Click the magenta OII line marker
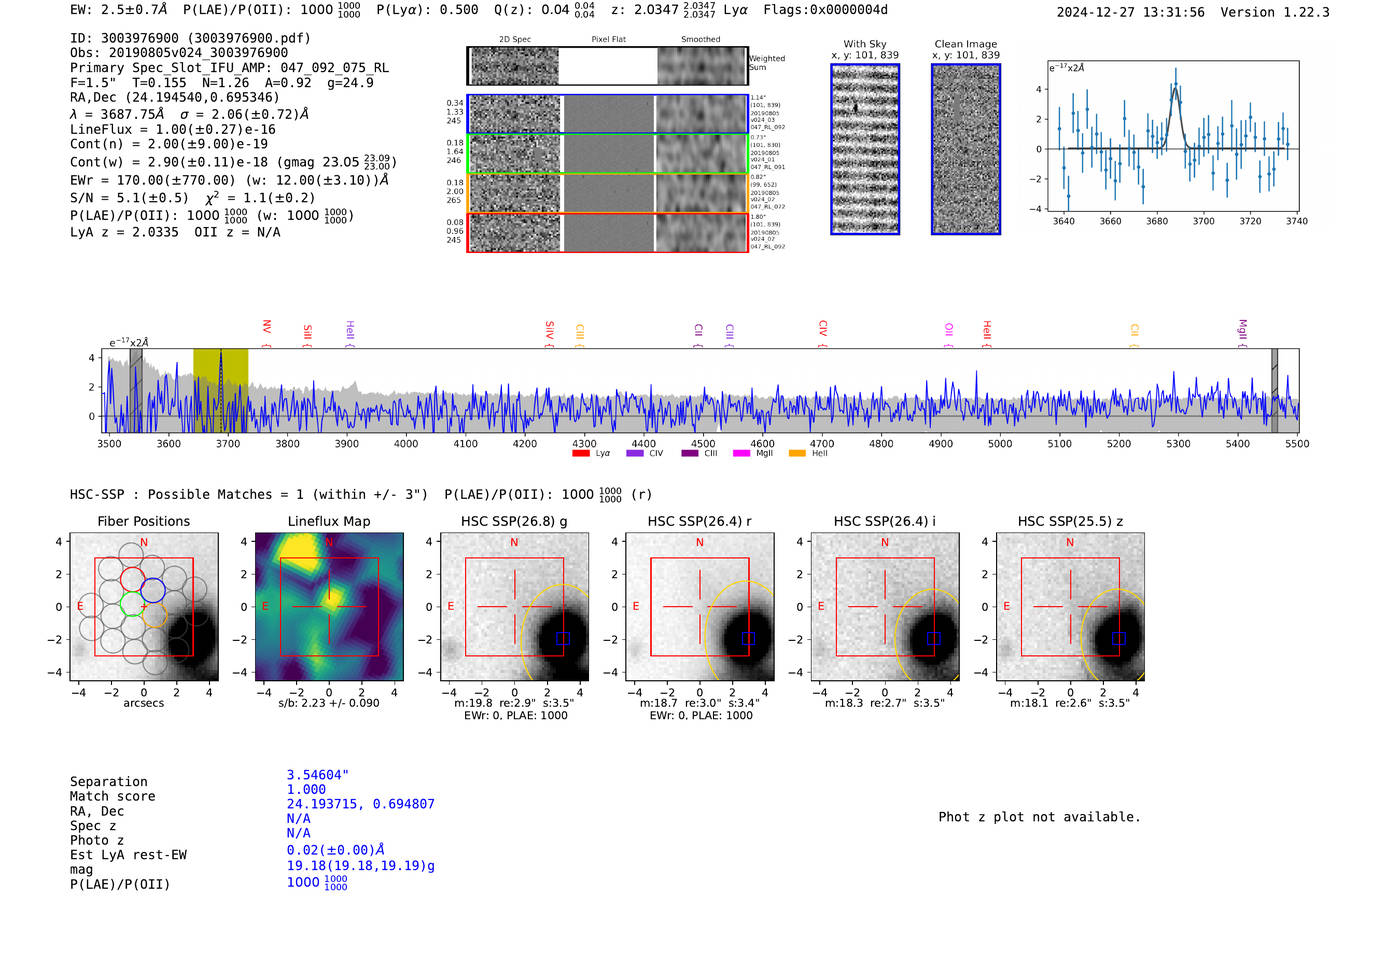Viewport: 1400px width, 953px height. (949, 335)
